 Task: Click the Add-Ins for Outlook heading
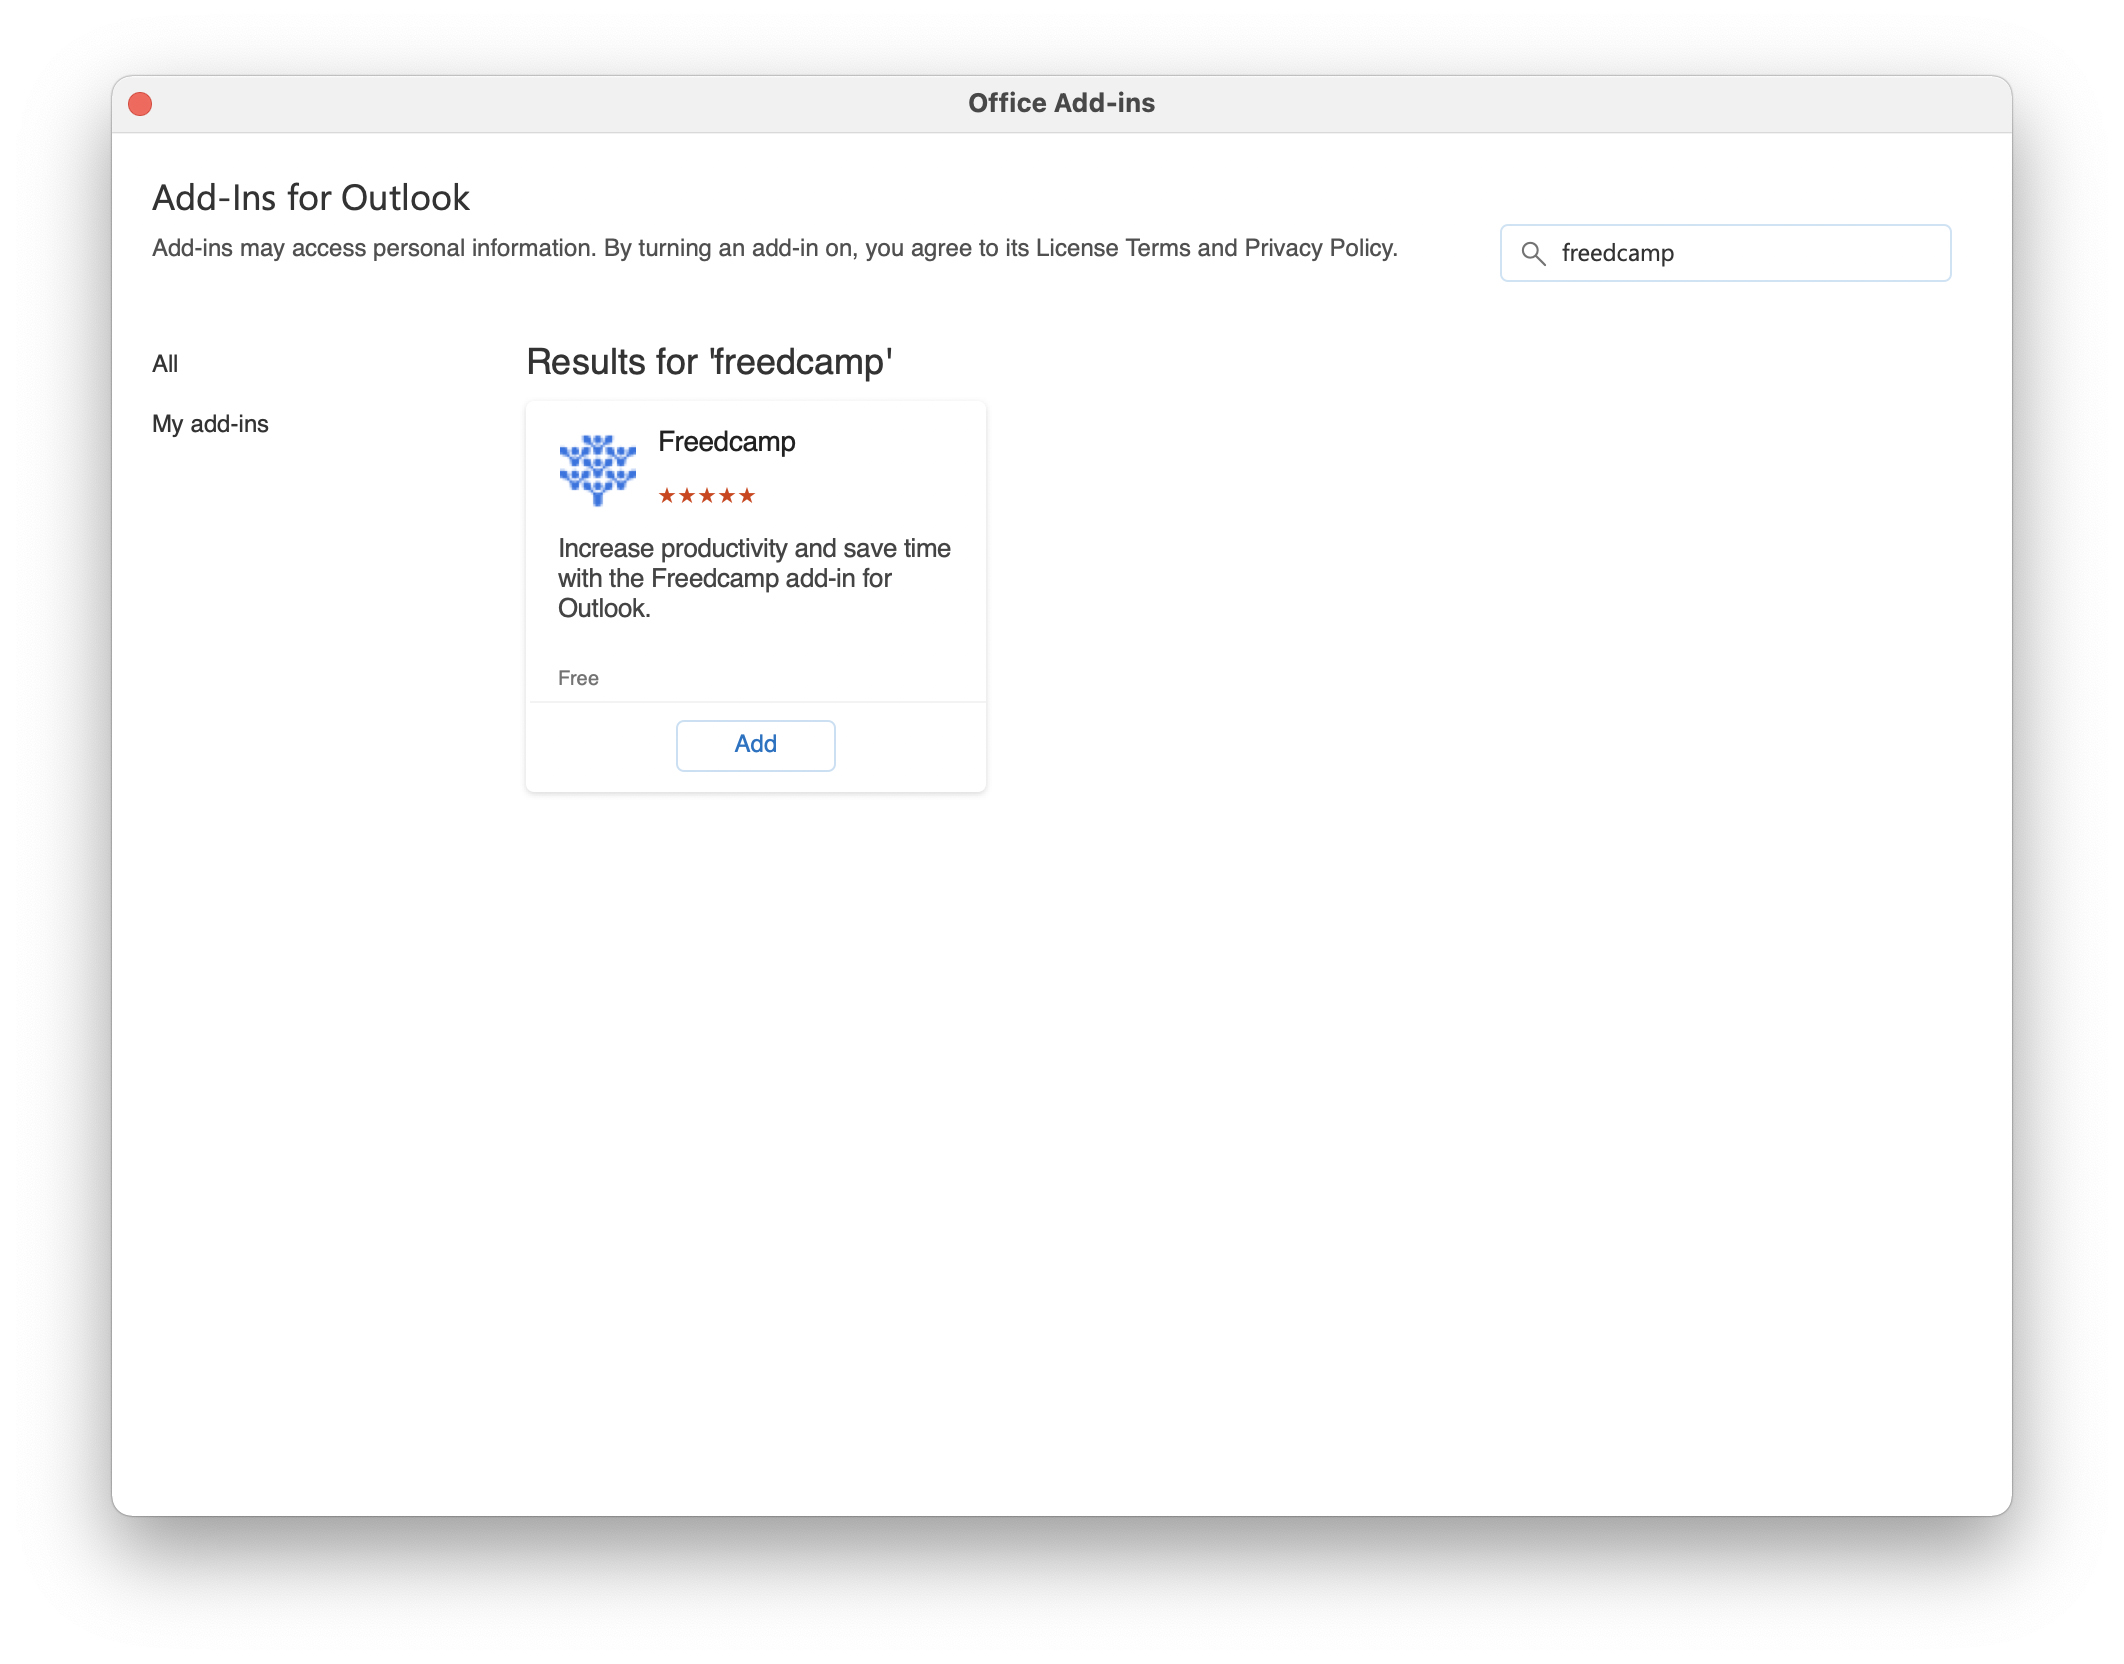(x=311, y=198)
